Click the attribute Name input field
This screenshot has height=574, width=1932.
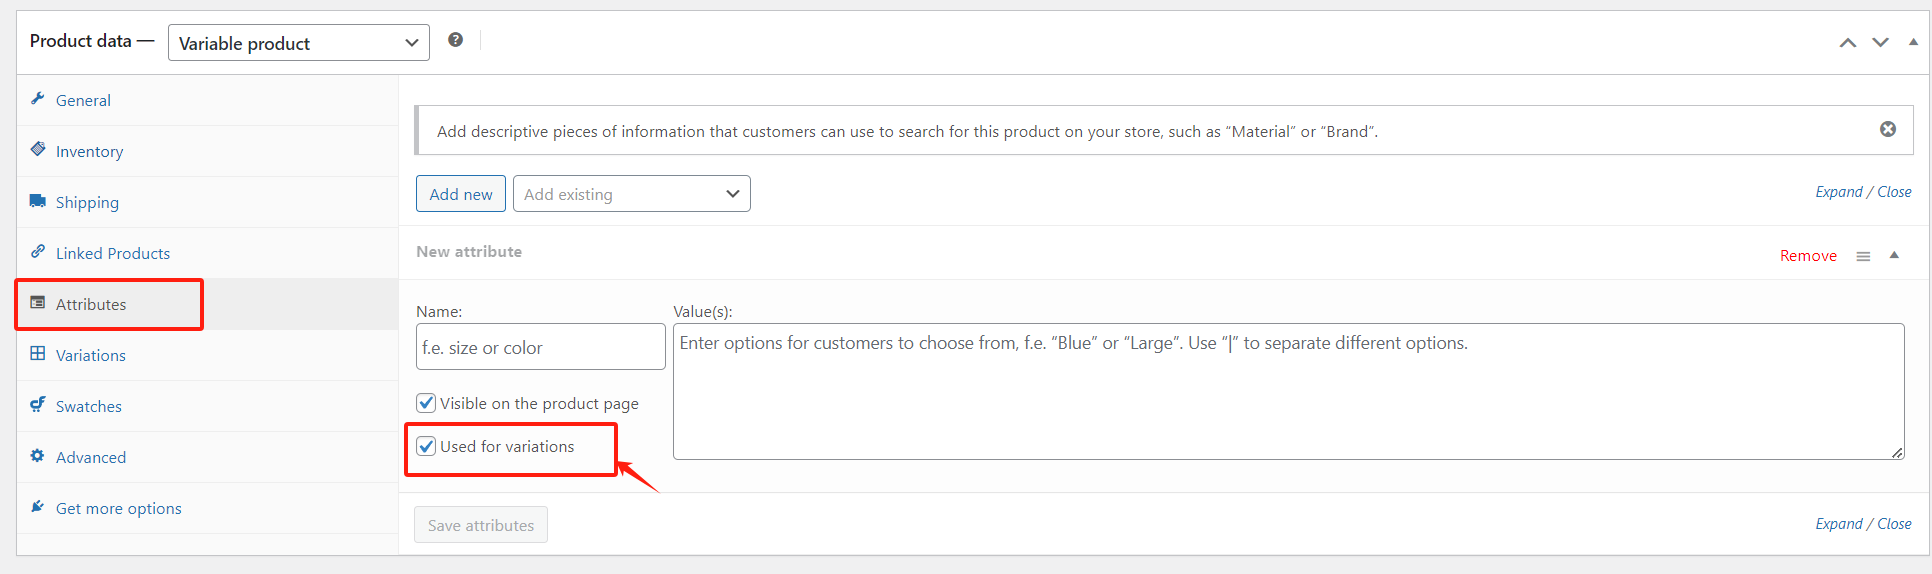pyautogui.click(x=540, y=347)
